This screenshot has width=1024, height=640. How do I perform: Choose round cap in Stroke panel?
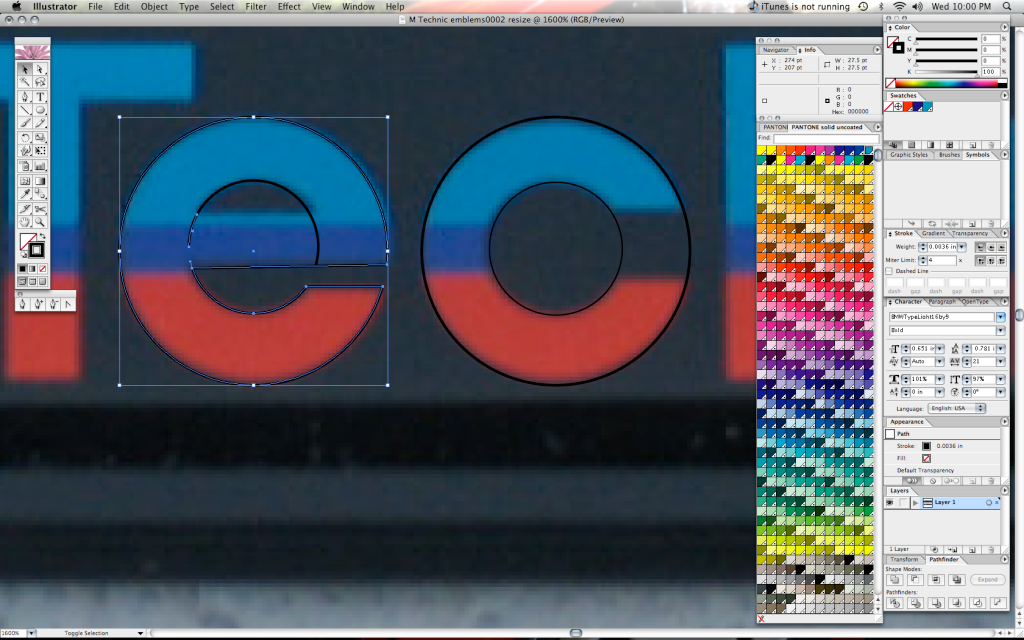[991, 247]
